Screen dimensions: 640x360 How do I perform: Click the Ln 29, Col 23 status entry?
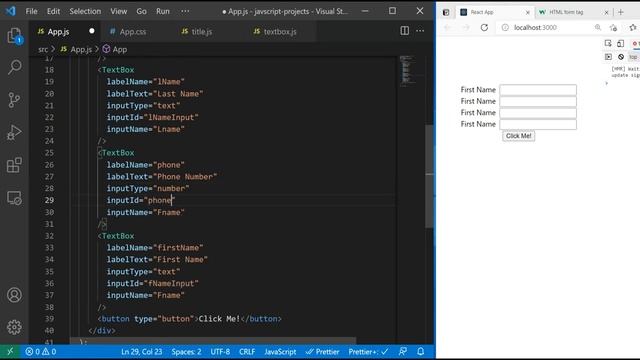(141, 351)
